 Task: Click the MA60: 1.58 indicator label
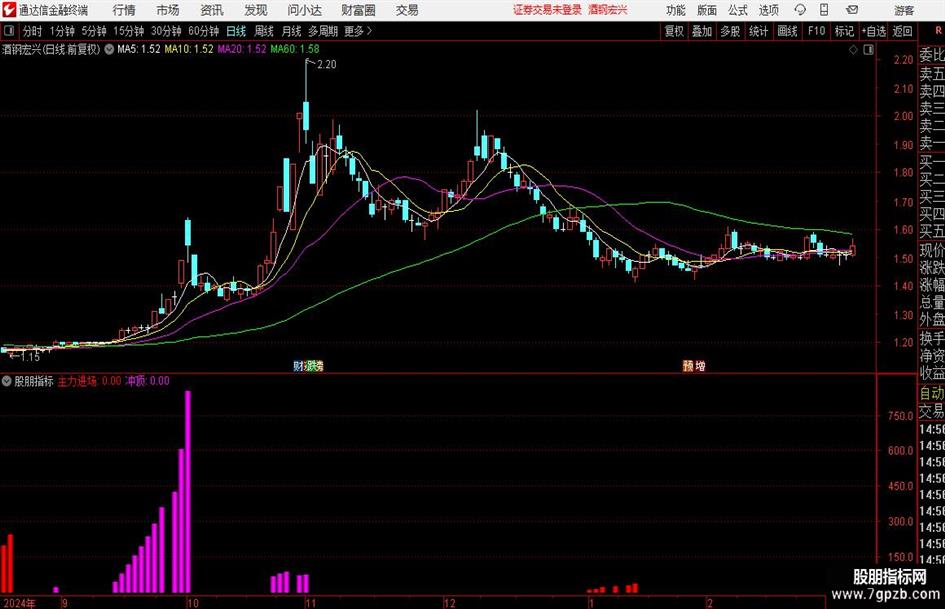[295, 49]
